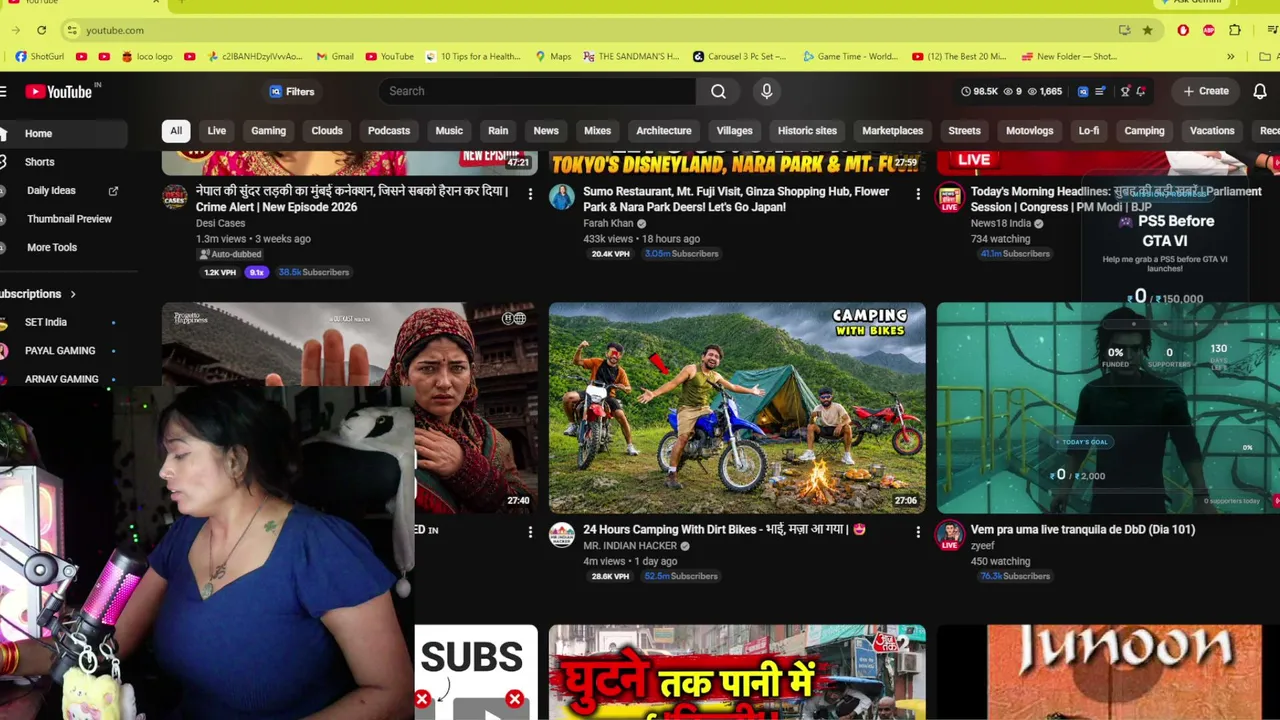1280x720 pixels.
Task: Filter the feed by News
Action: pos(546,131)
